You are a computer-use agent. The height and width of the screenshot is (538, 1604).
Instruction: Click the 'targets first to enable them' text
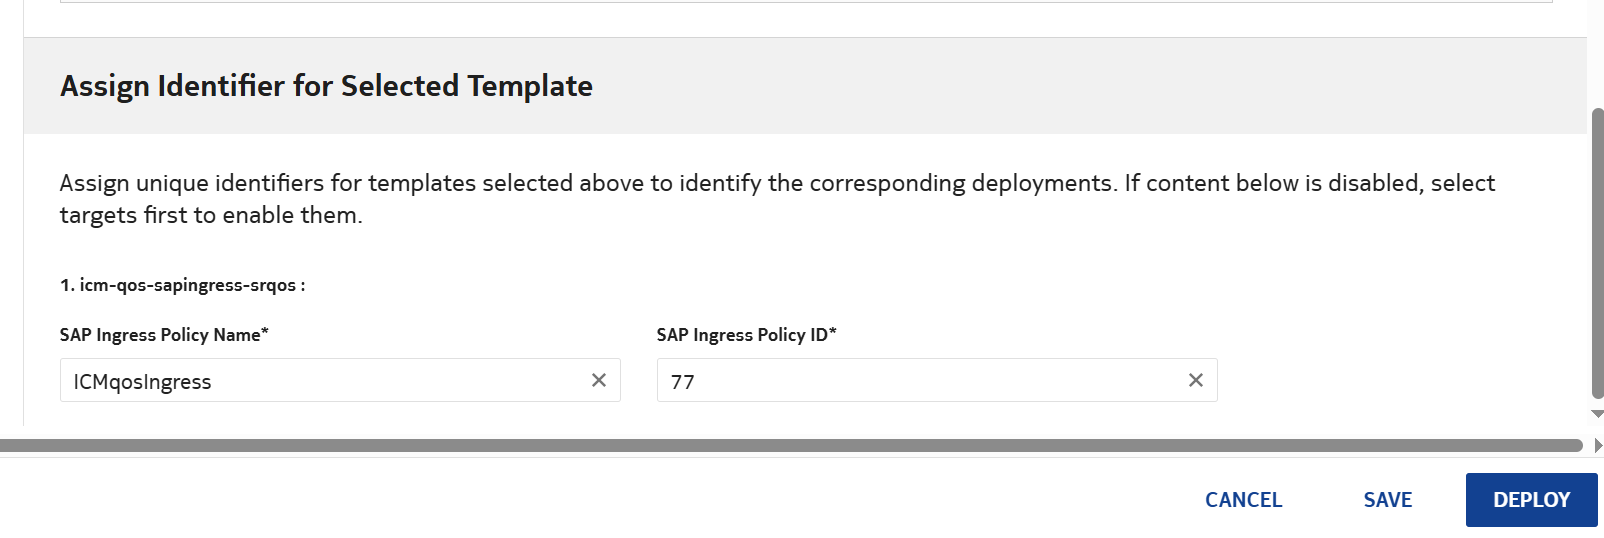pos(210,215)
